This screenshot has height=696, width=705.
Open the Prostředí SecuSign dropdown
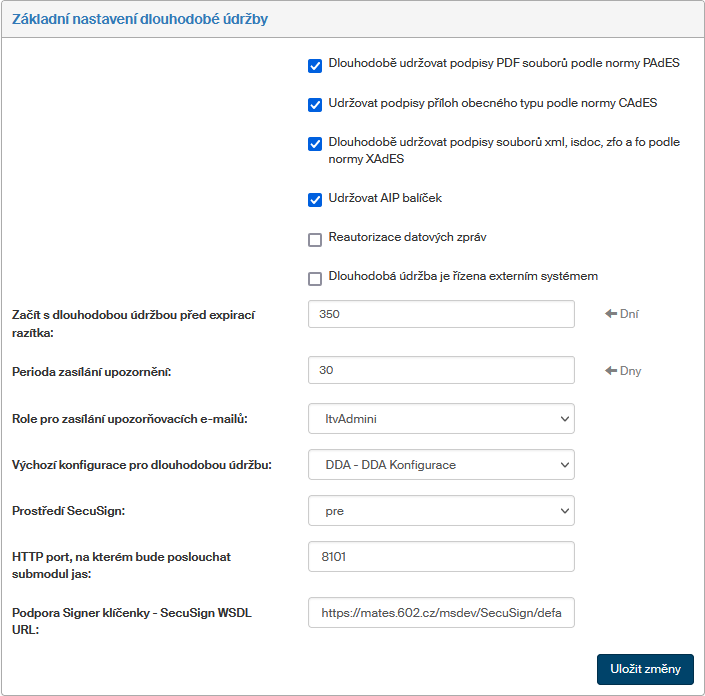(x=441, y=510)
